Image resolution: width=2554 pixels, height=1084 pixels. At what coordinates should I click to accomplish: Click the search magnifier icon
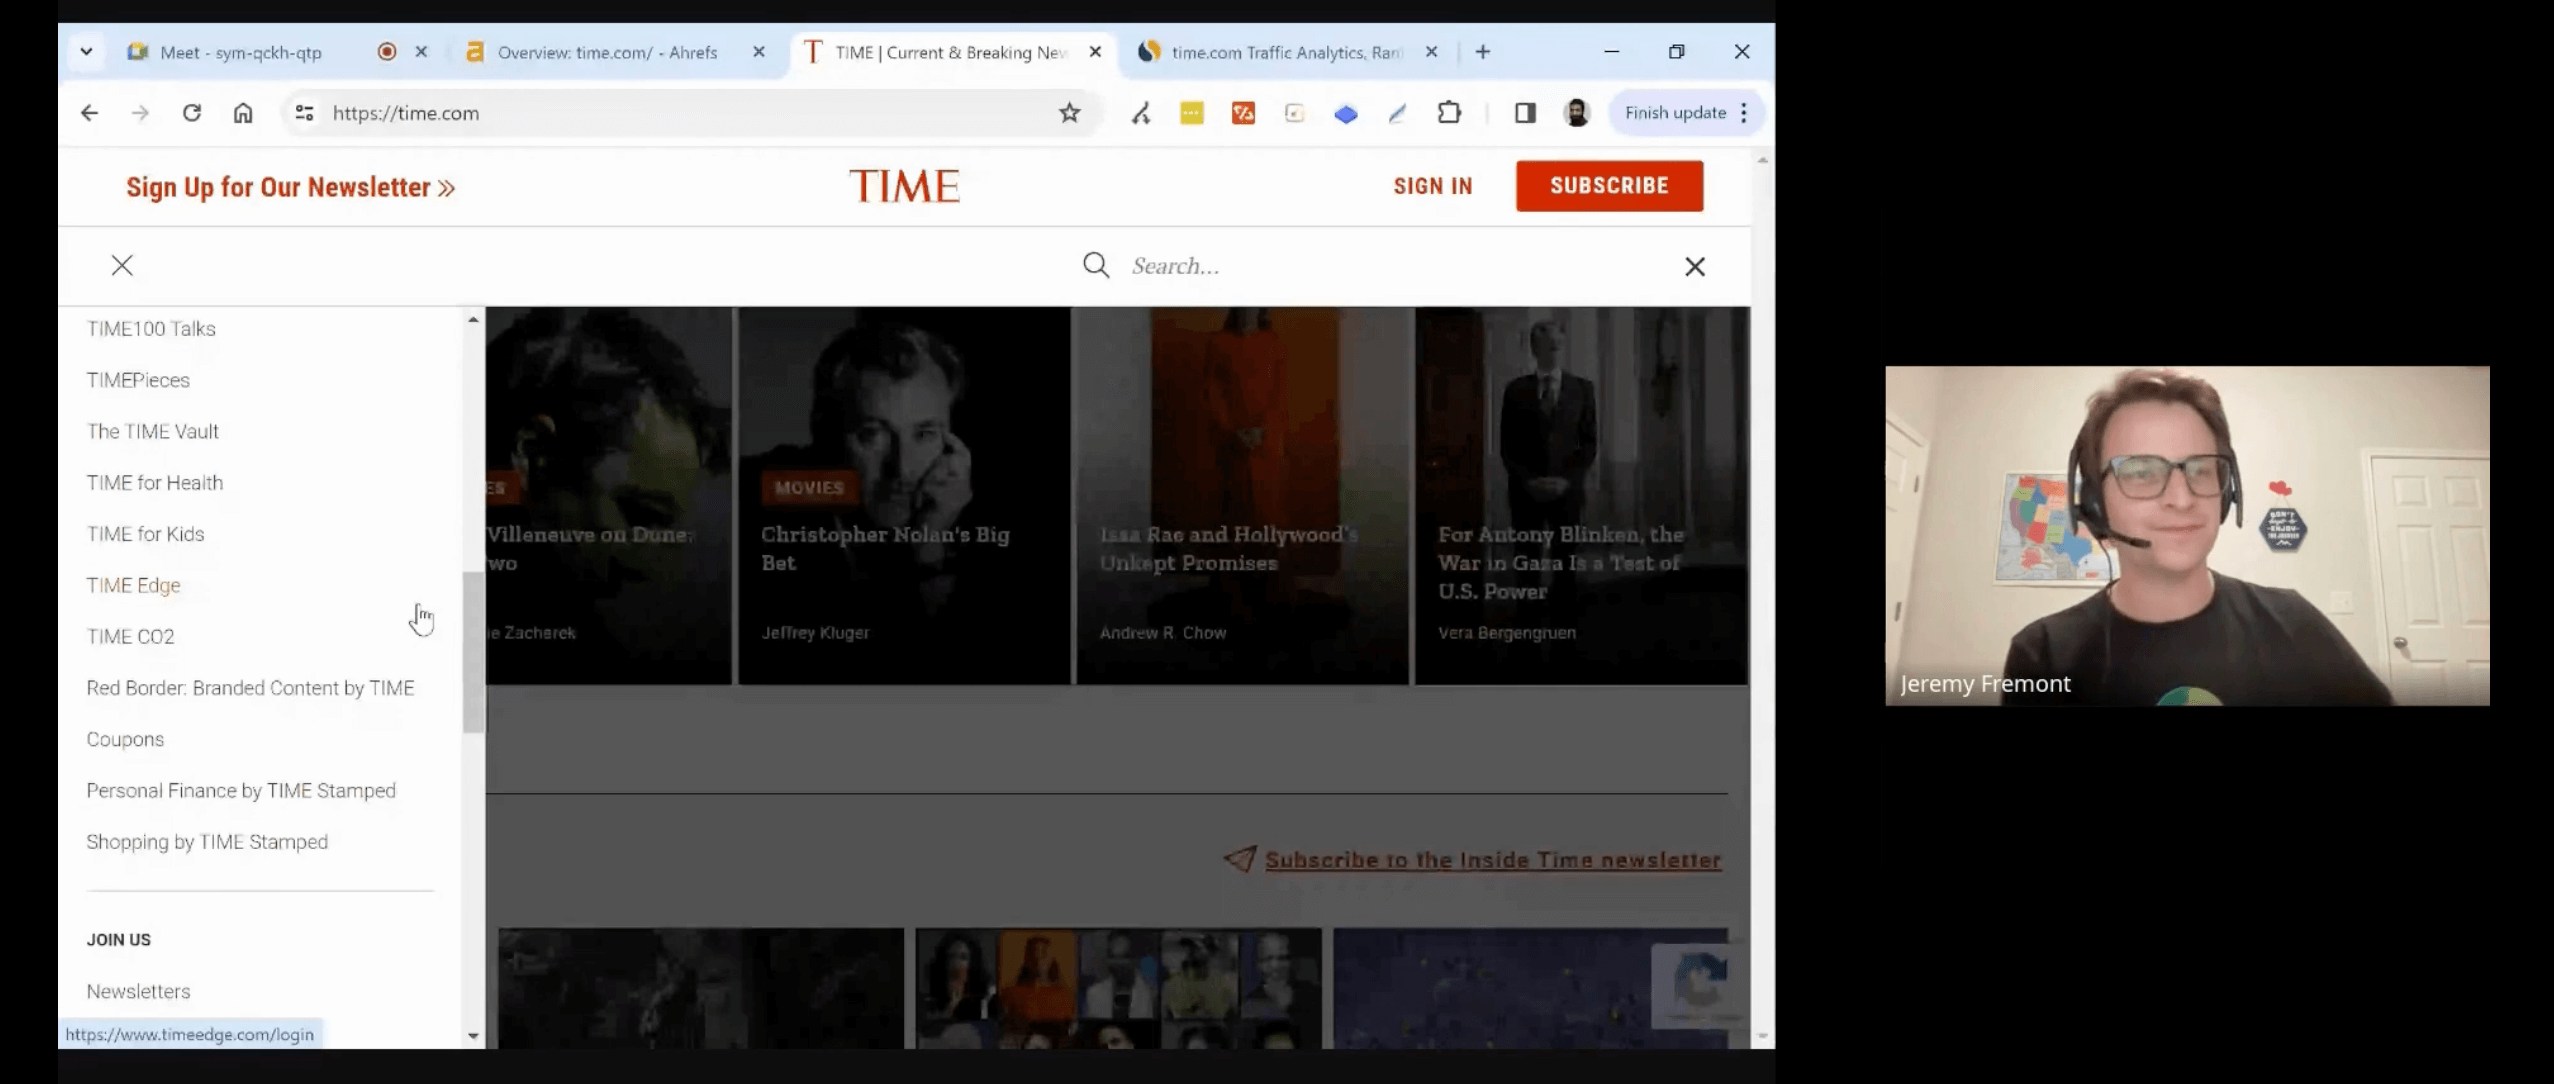(x=1096, y=265)
